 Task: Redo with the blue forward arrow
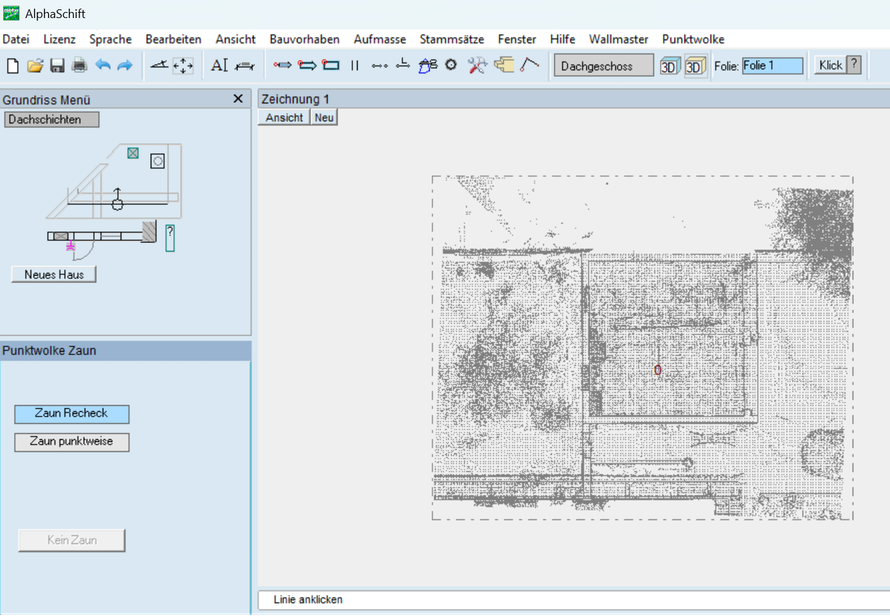[x=124, y=65]
